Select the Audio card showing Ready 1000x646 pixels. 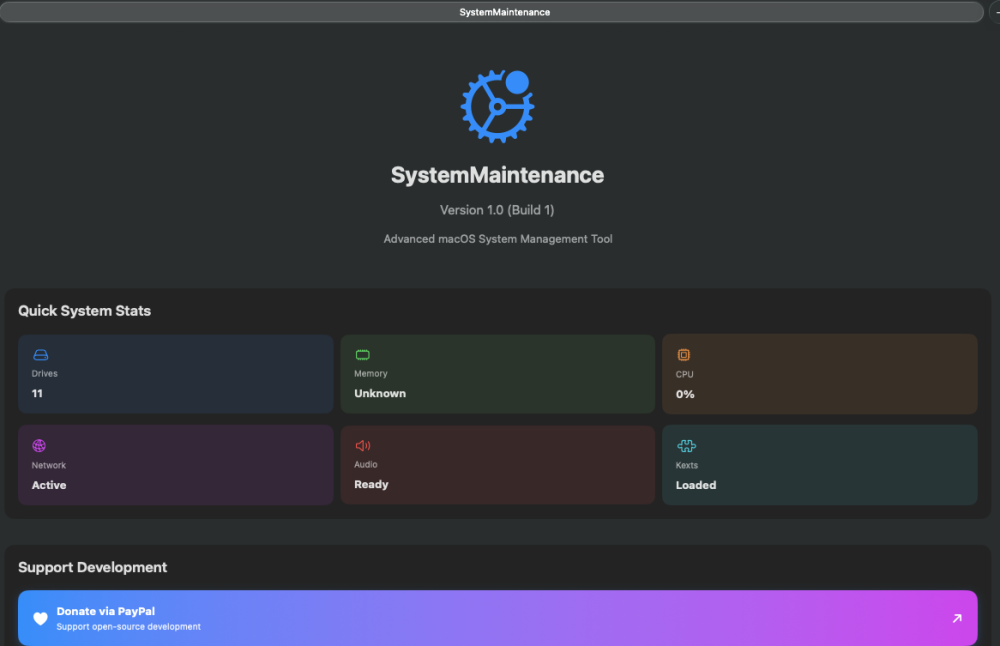pyautogui.click(x=497, y=465)
